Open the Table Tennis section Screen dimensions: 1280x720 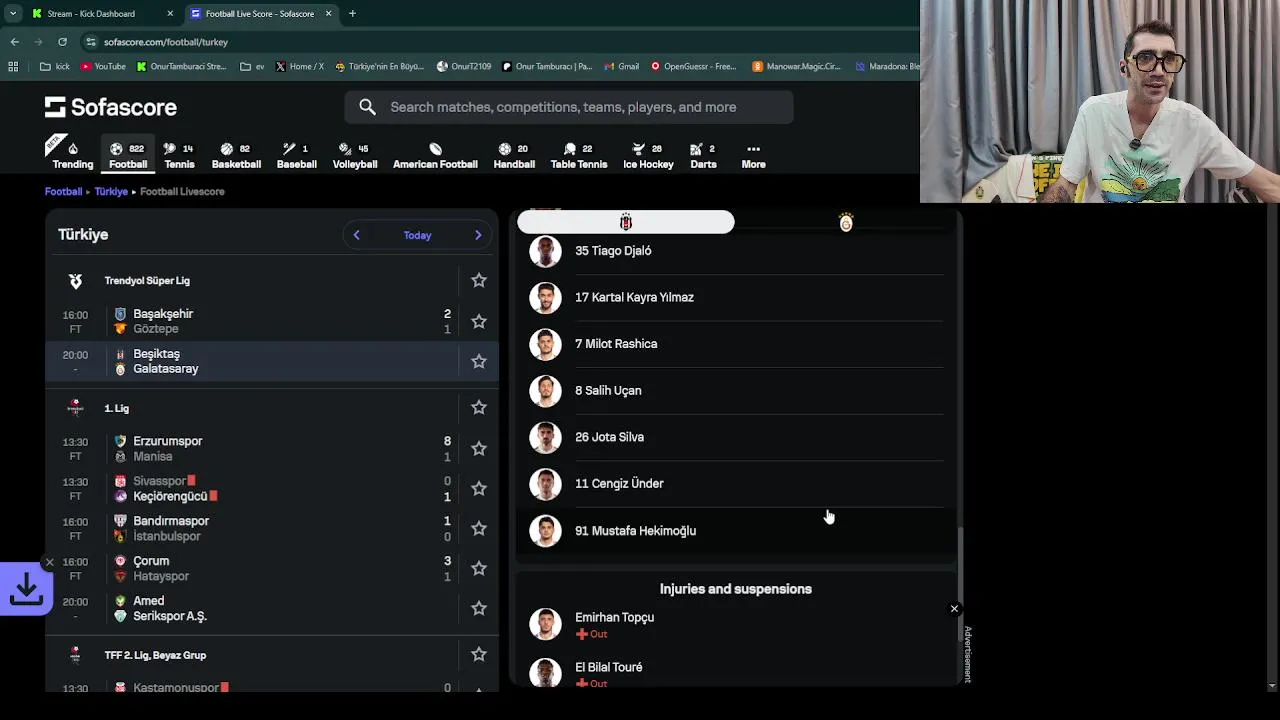point(578,155)
